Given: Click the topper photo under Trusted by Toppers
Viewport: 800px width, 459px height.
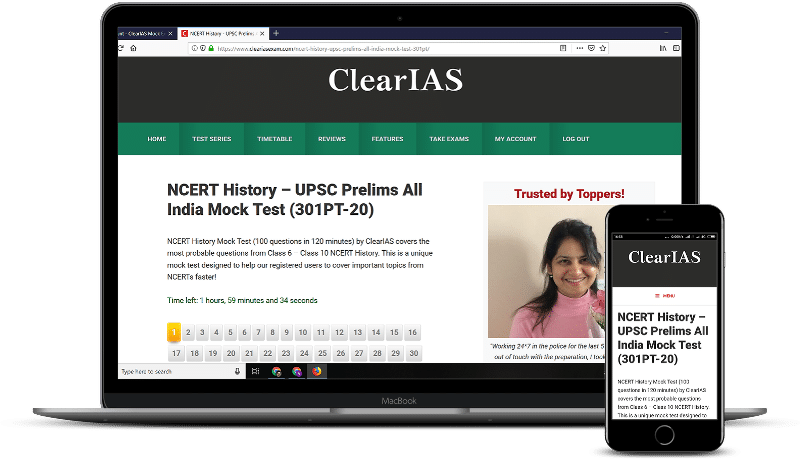Looking at the screenshot, I should pos(546,271).
